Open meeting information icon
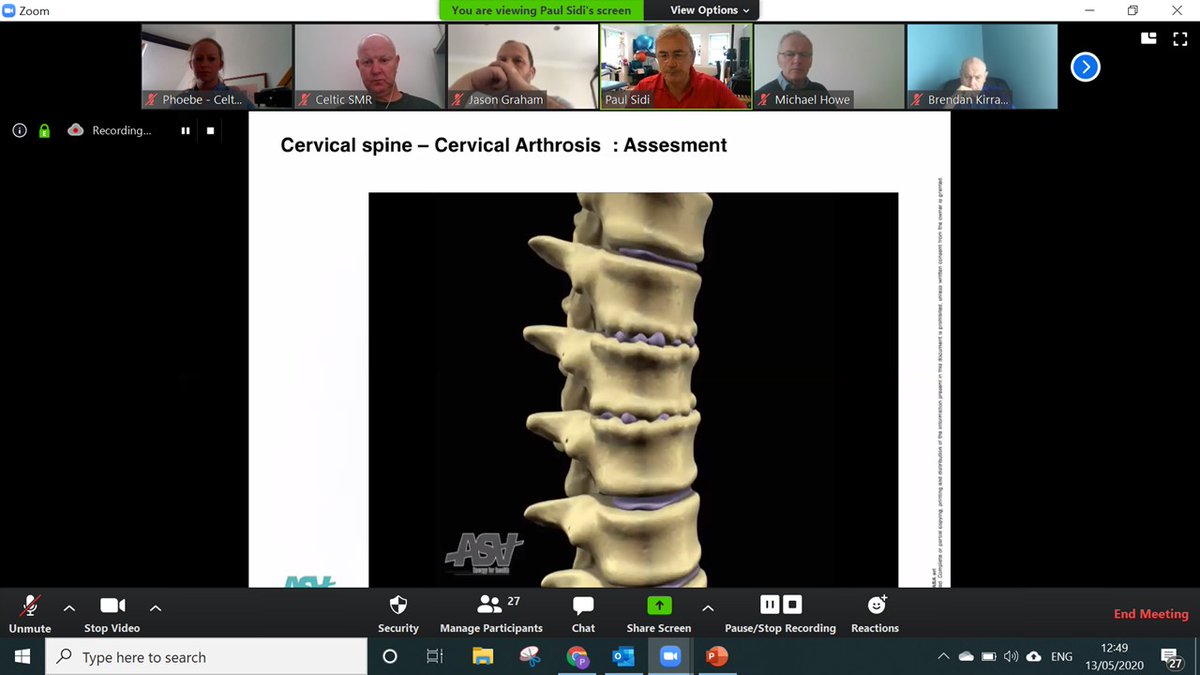1200x675 pixels. click(x=19, y=130)
